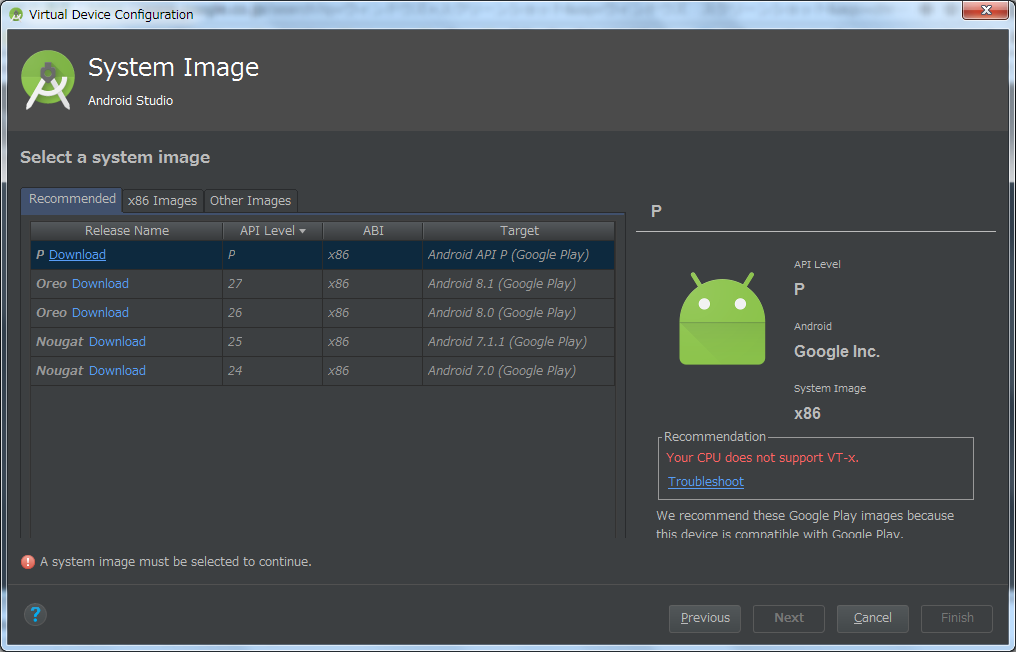Click the Android Studio logo in header
Screen dimensions: 1016x652
pyautogui.click(x=48, y=80)
